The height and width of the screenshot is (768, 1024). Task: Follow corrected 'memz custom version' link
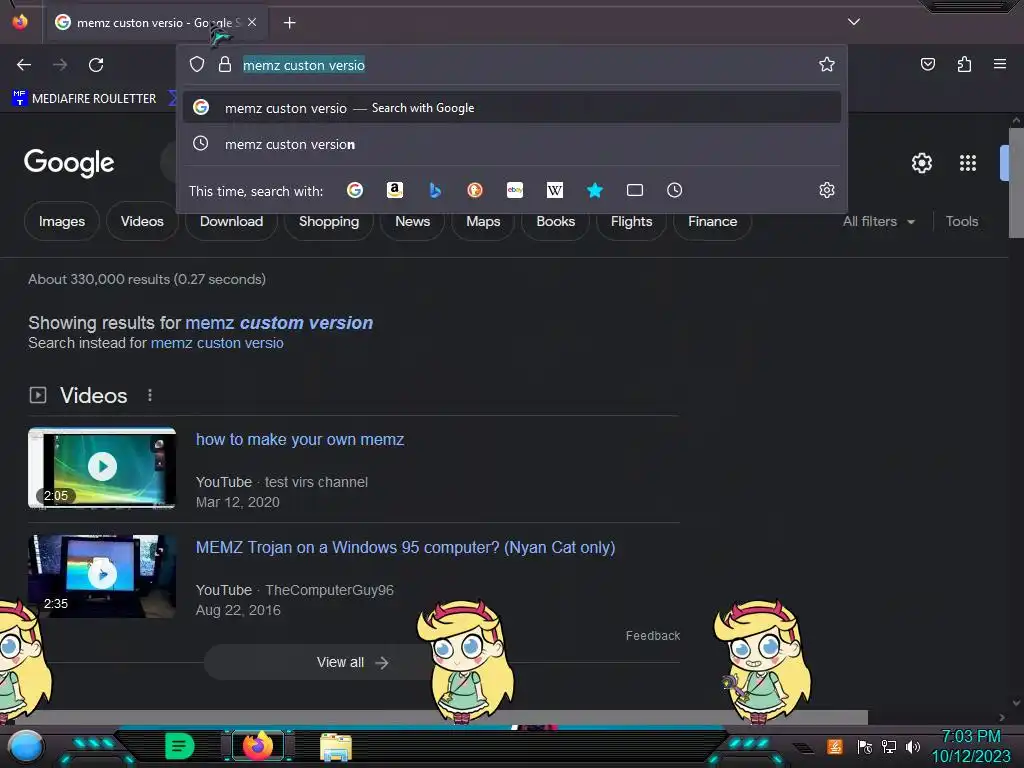tap(279, 323)
